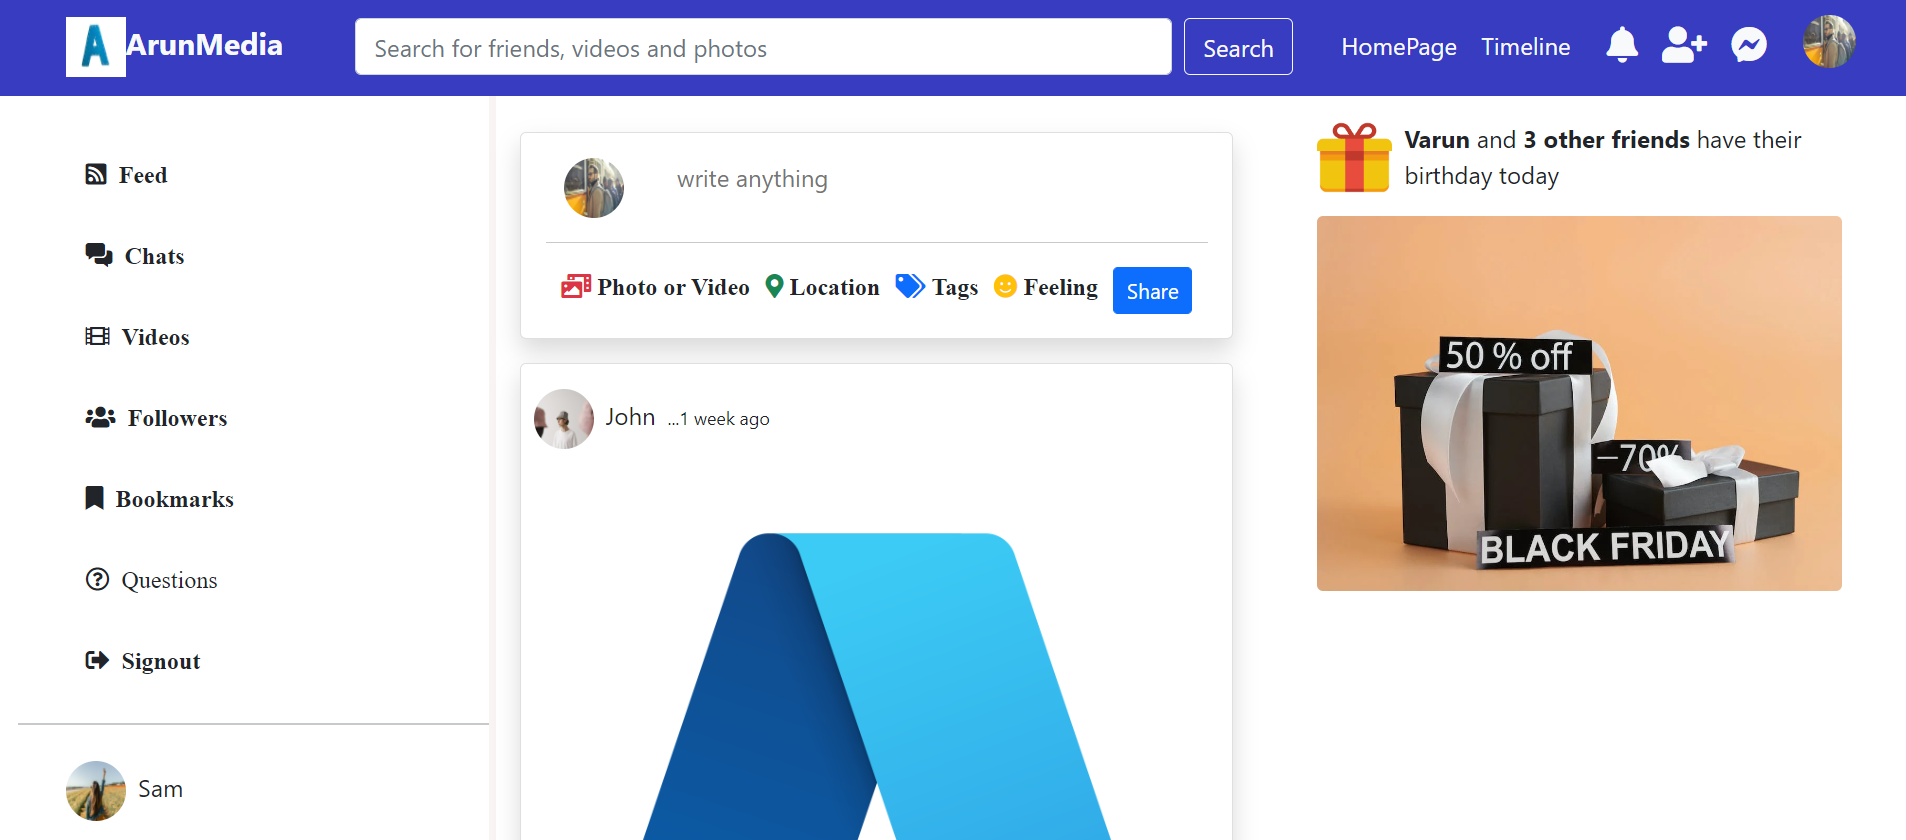
Task: Click the Videos film strip icon
Action: (98, 336)
